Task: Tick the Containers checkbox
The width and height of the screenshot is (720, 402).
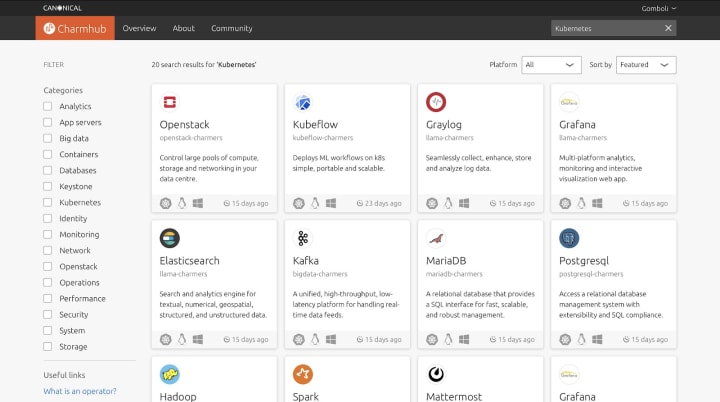Action: (47, 154)
